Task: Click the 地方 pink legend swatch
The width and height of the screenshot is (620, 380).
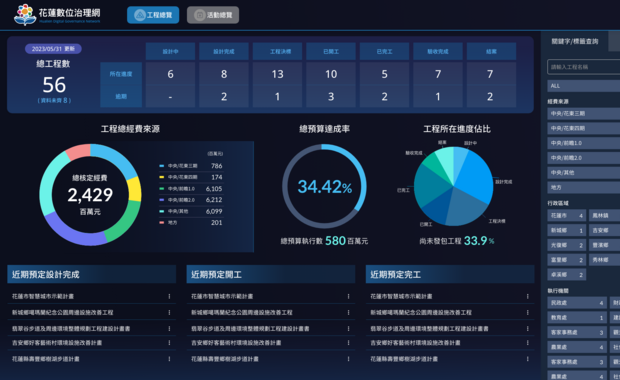Action: pos(161,223)
